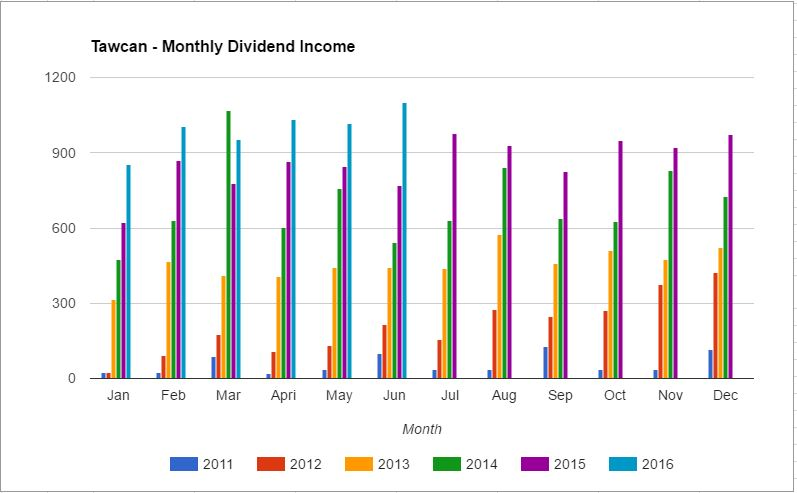Click the green Mar 2014 bar

tap(228, 245)
